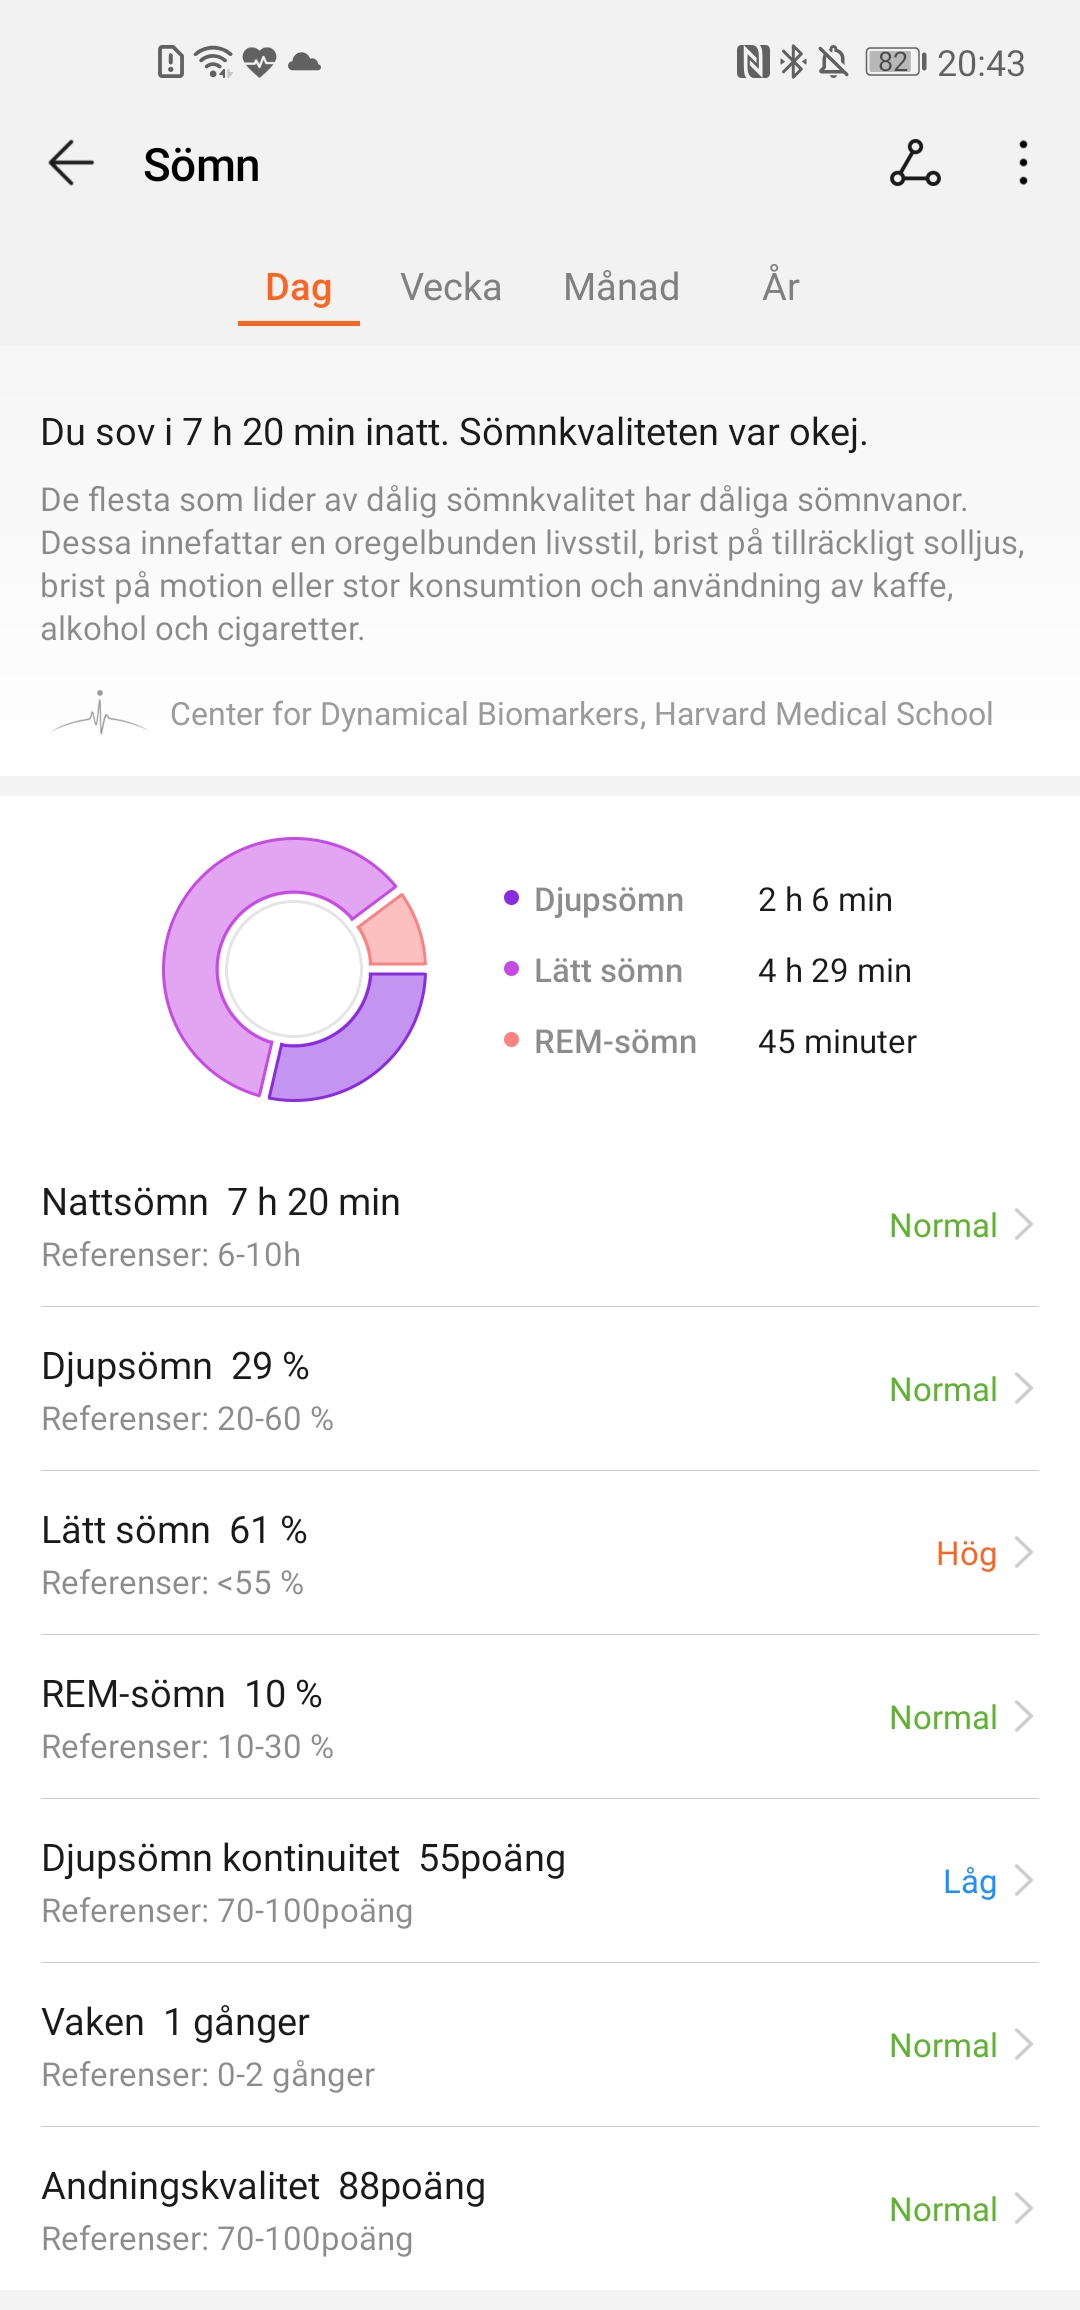
Task: Tap the sleep stages donut chart
Action: coord(294,969)
